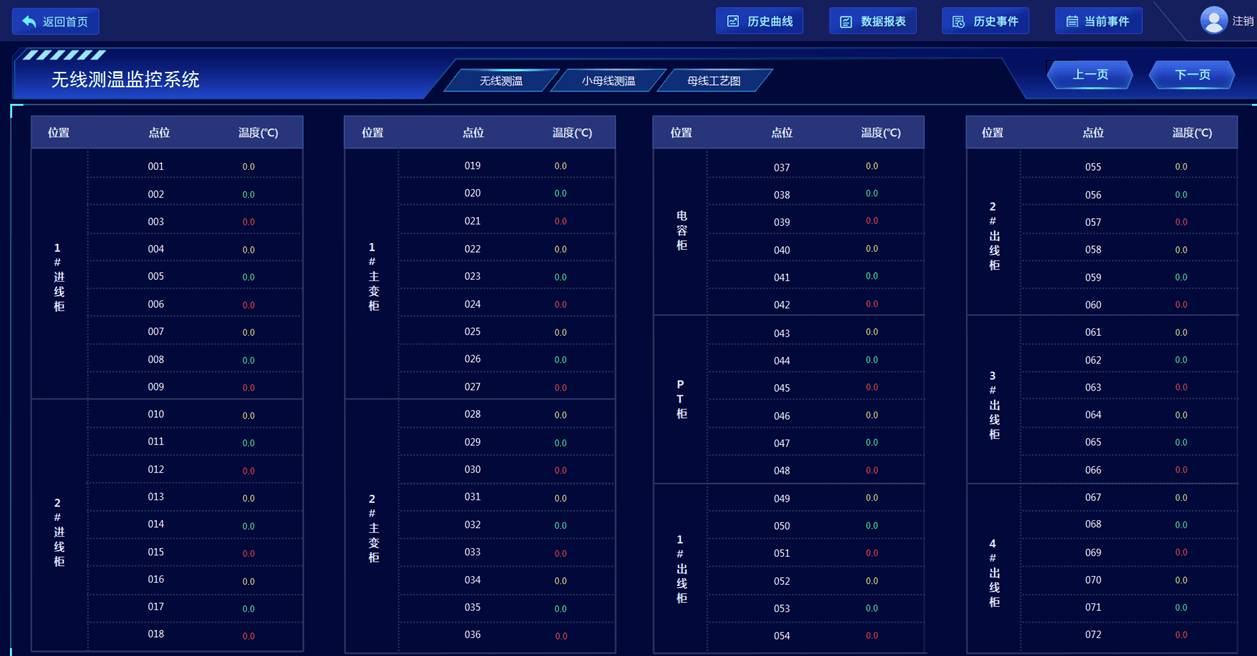Click point 063 in the 3#出线柜 group
1257x656 pixels.
click(x=1093, y=387)
